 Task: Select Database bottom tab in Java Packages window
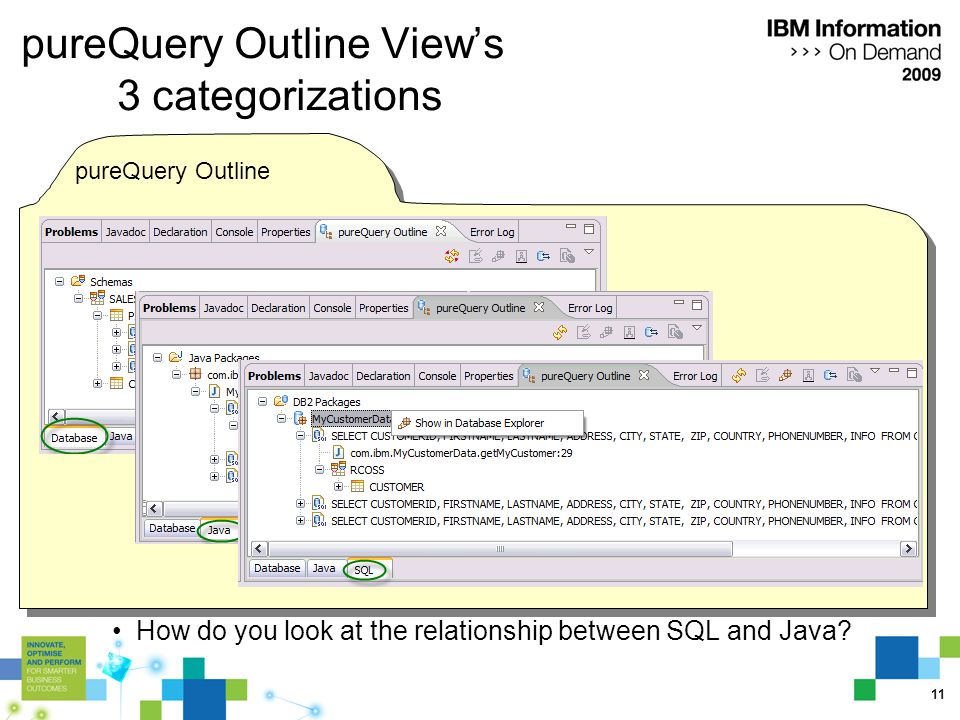[172, 528]
